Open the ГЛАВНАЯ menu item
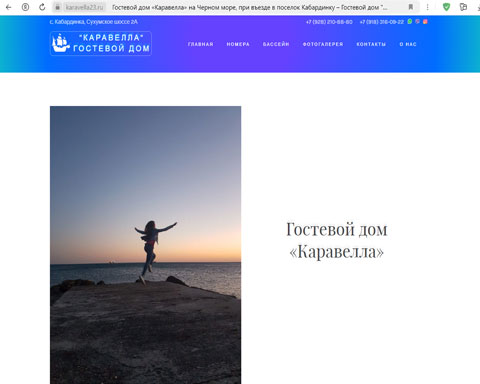Viewport: 480px width, 384px height. point(201,44)
